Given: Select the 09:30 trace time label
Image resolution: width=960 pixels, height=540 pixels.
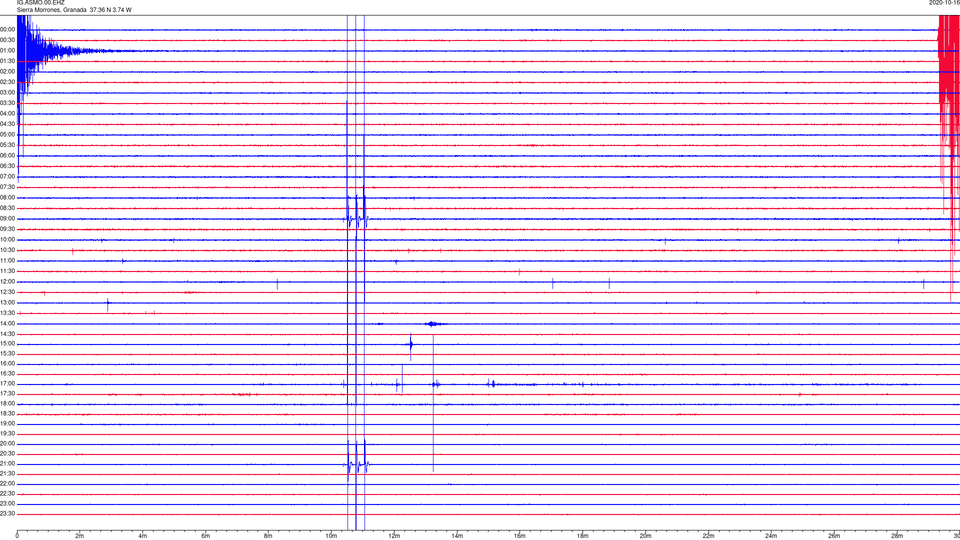Looking at the screenshot, I should [x=8, y=230].
